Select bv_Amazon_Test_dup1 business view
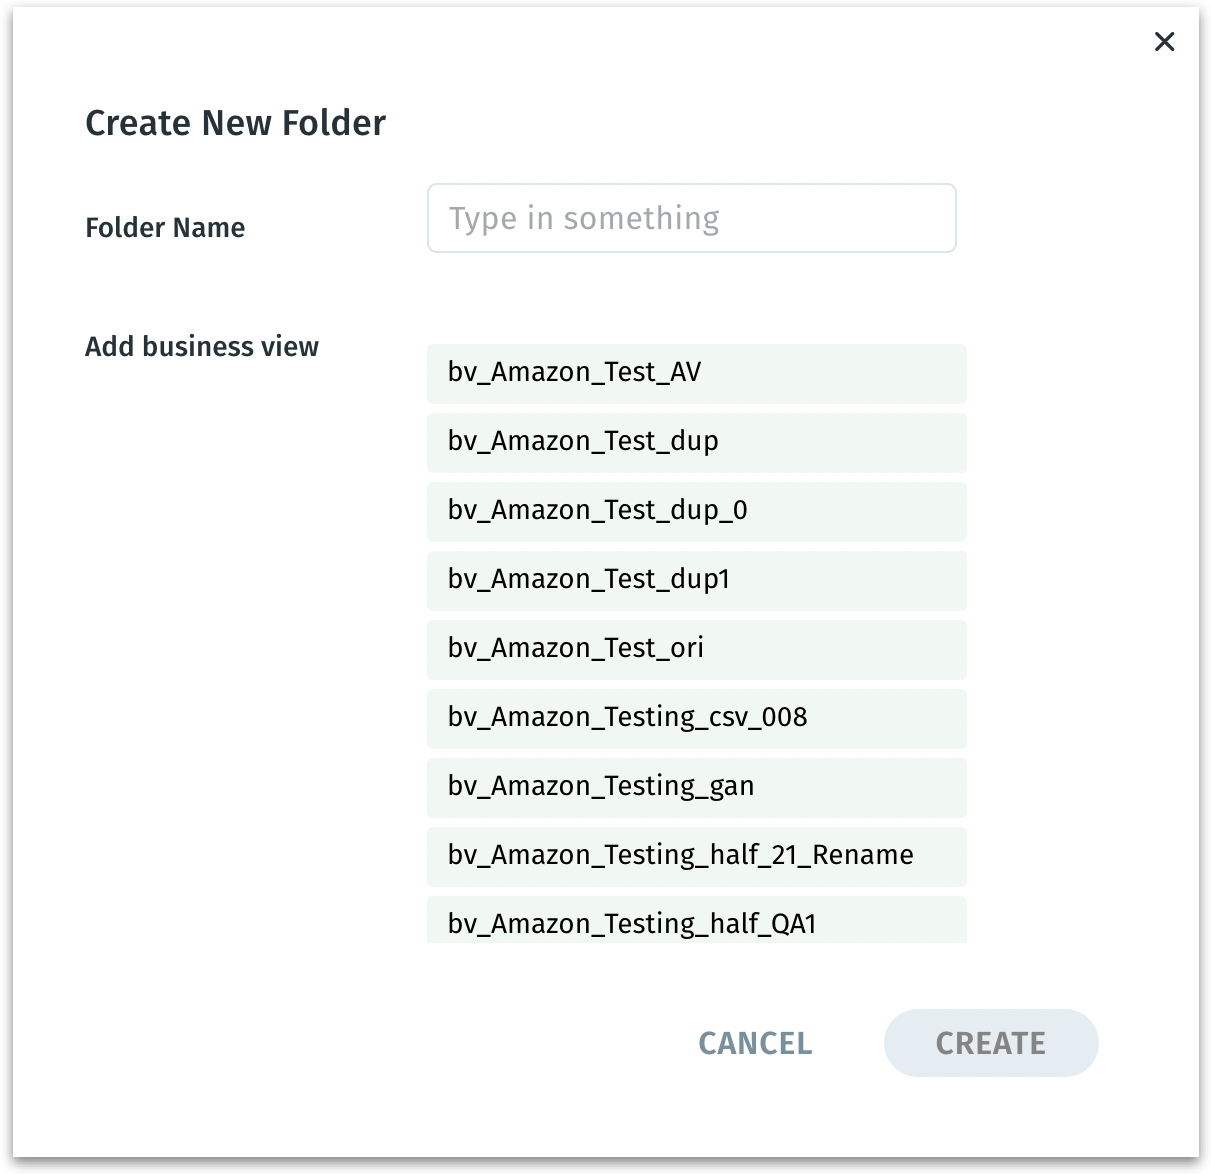 point(696,580)
